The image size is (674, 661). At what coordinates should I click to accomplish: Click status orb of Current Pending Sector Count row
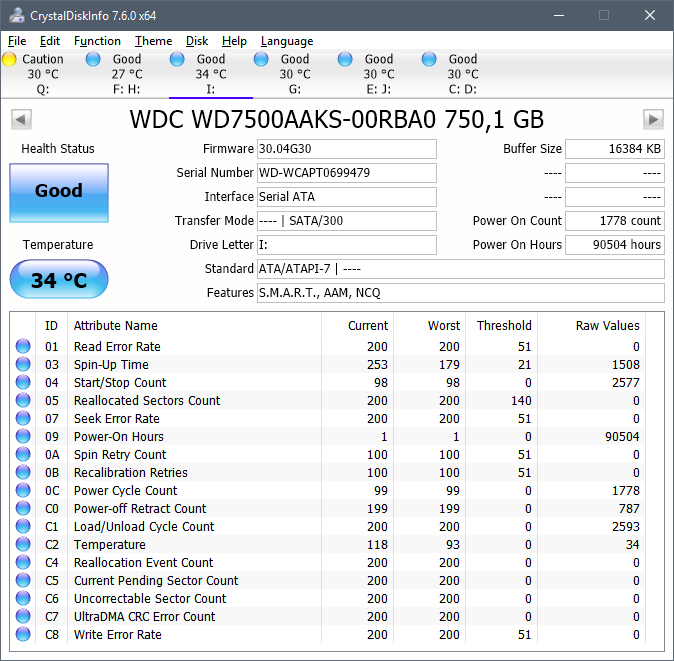[23, 581]
